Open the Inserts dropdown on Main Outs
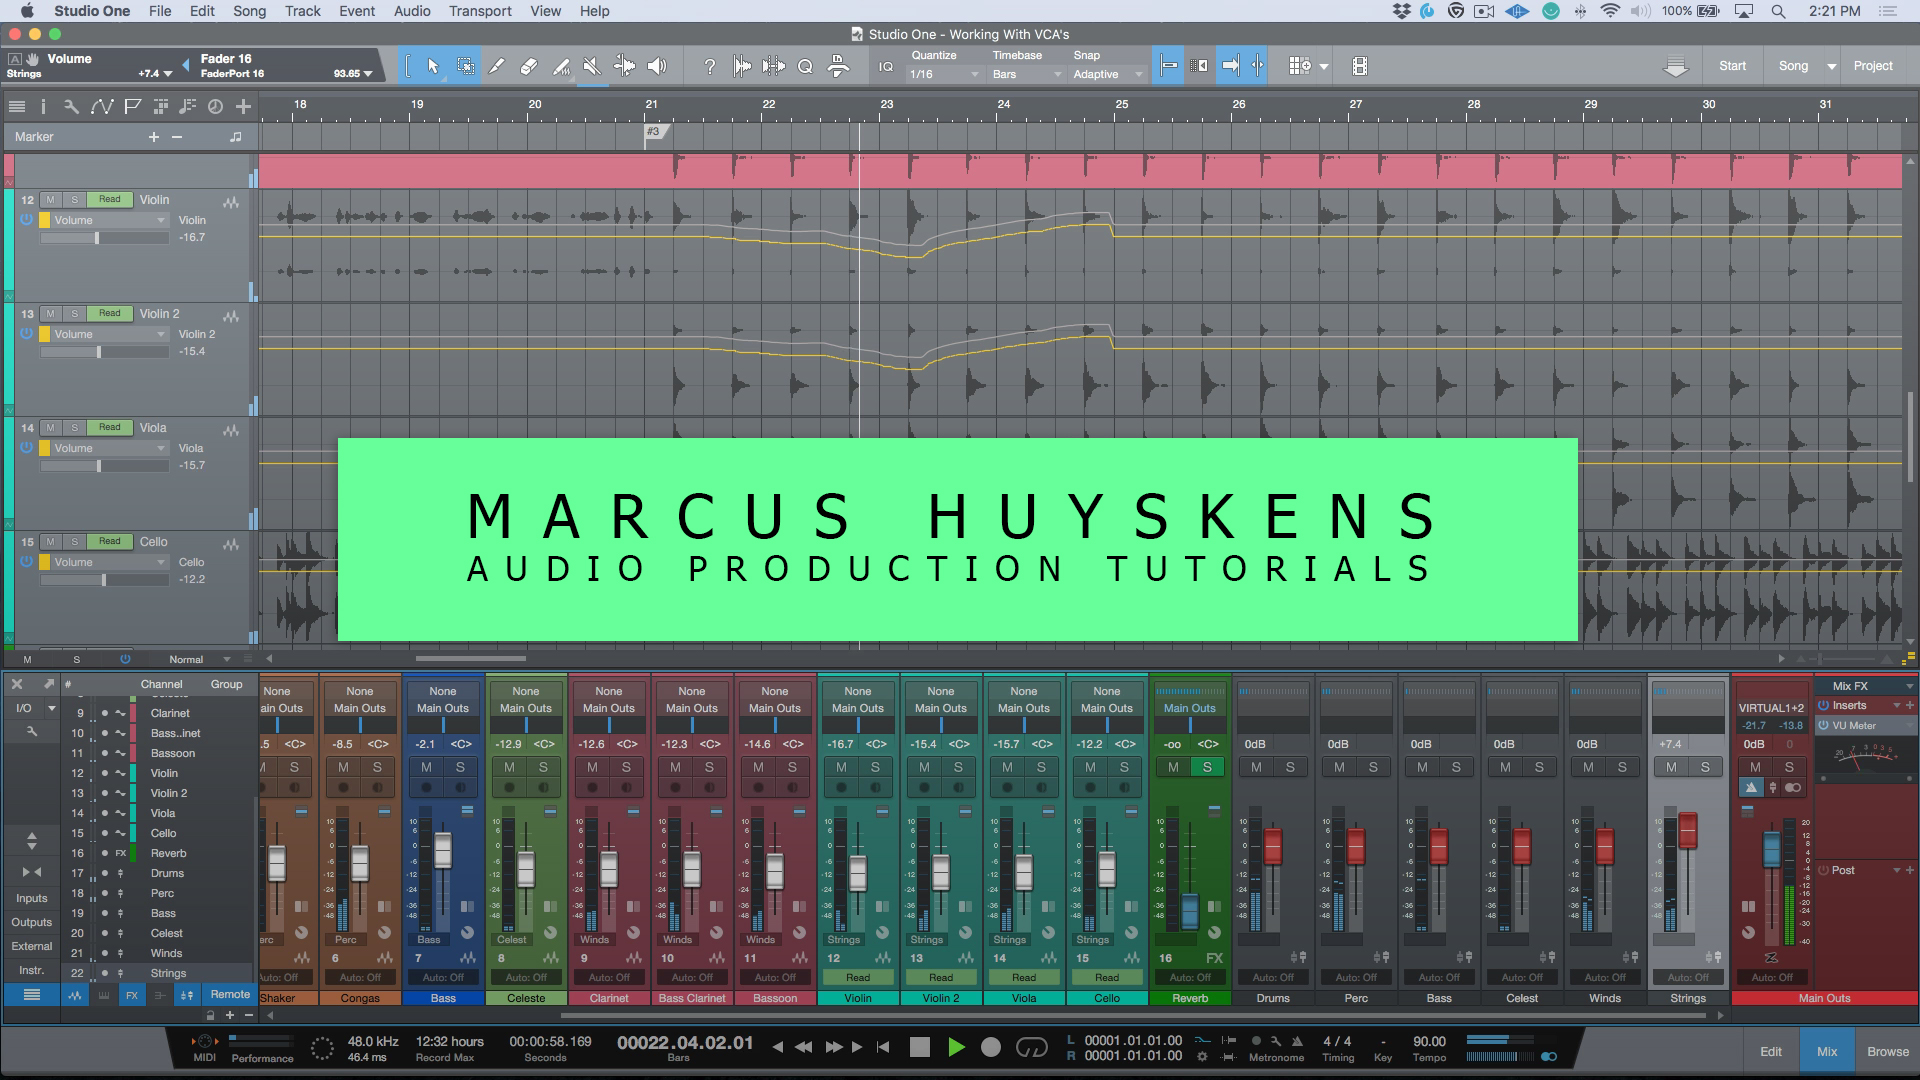1920x1080 pixels. pyautogui.click(x=1896, y=706)
